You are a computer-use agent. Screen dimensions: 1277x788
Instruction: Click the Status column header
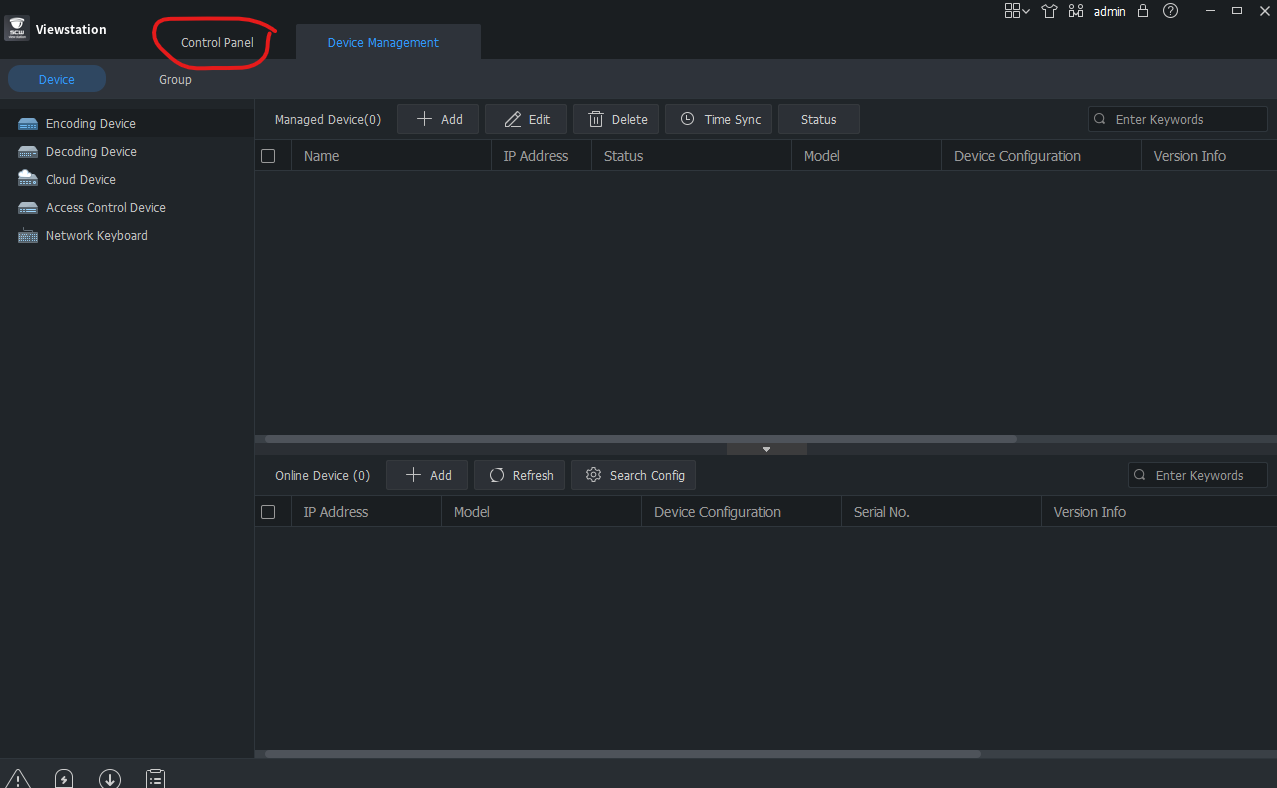[691, 156]
